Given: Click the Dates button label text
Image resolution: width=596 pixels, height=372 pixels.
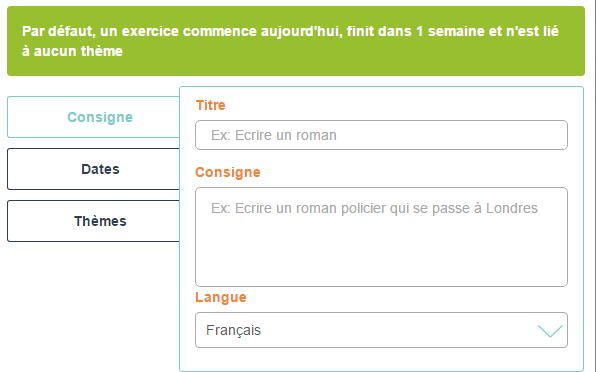Looking at the screenshot, I should [x=100, y=169].
